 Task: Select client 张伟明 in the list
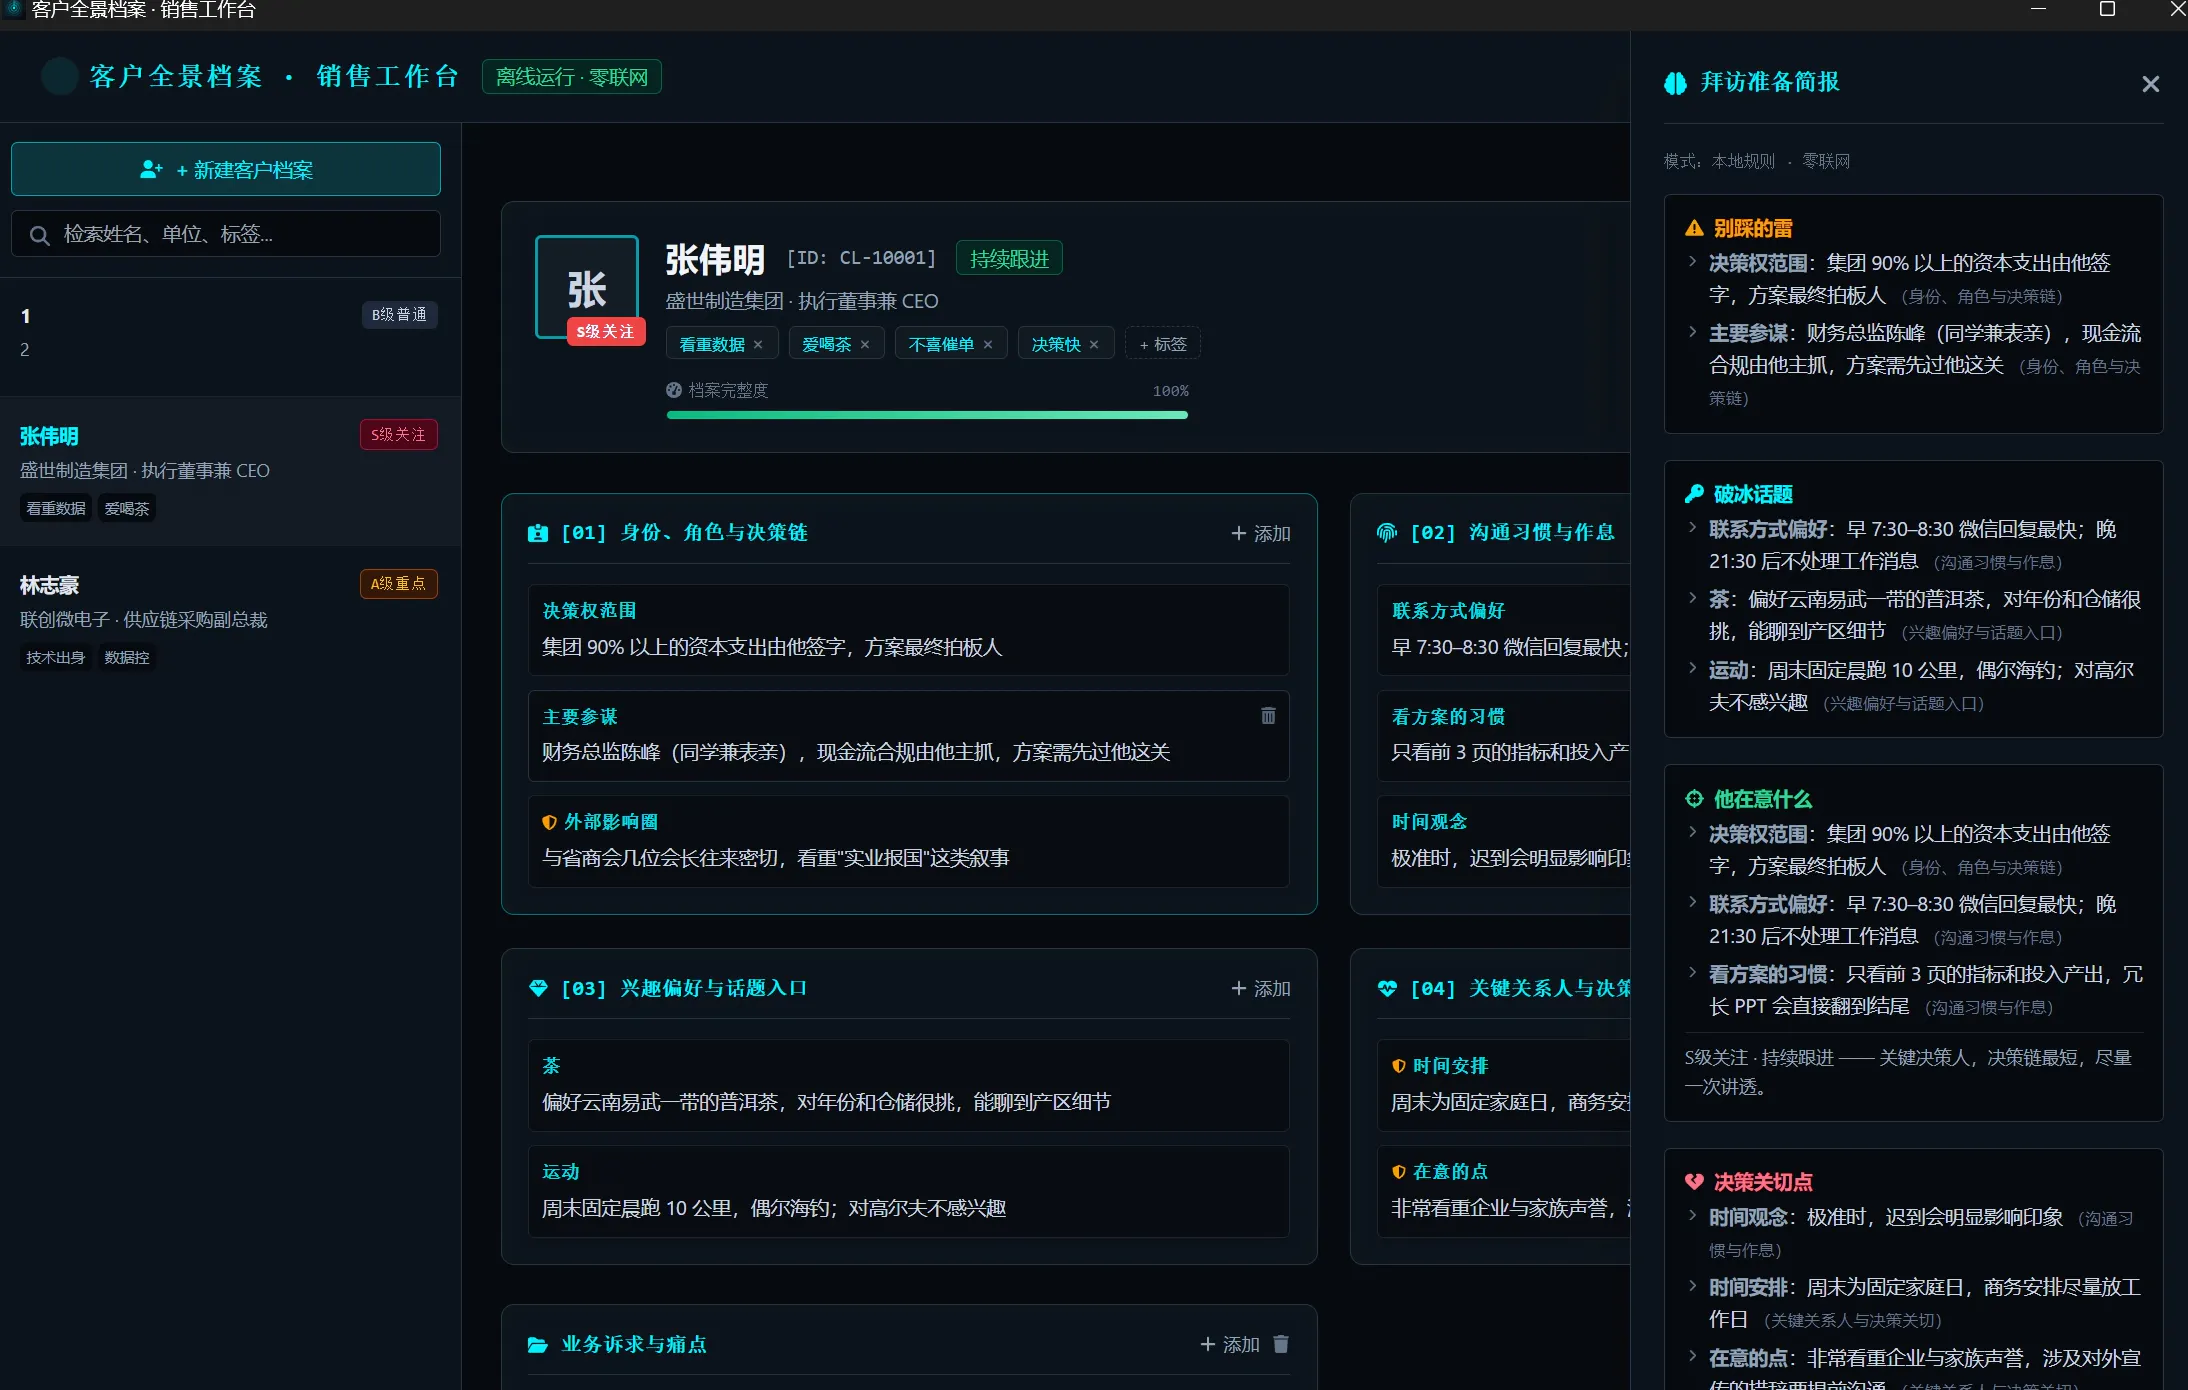pos(230,471)
